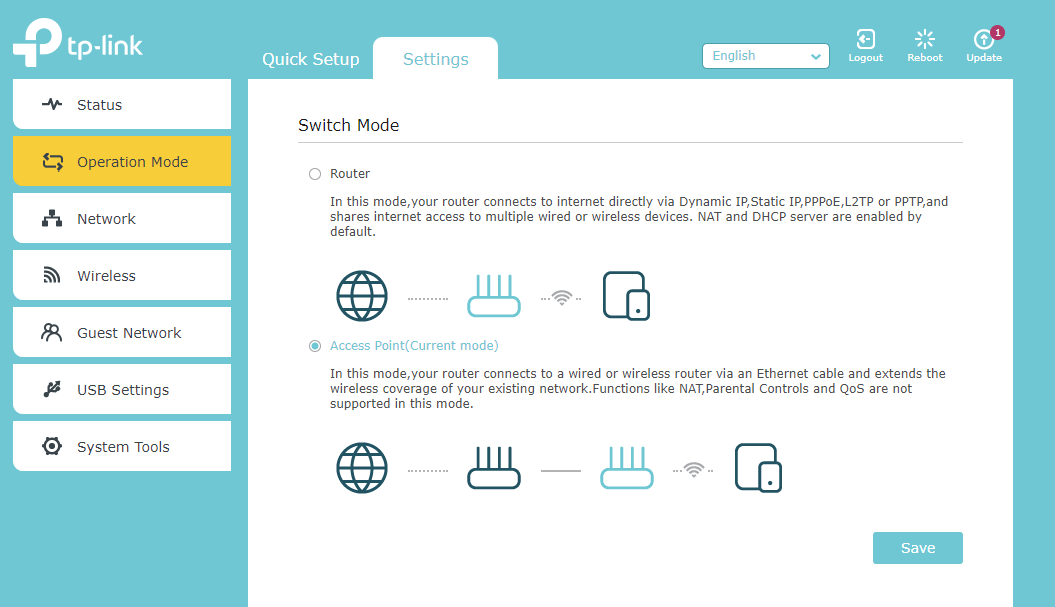Click the Router mode description paragraph

pyautogui.click(x=639, y=217)
